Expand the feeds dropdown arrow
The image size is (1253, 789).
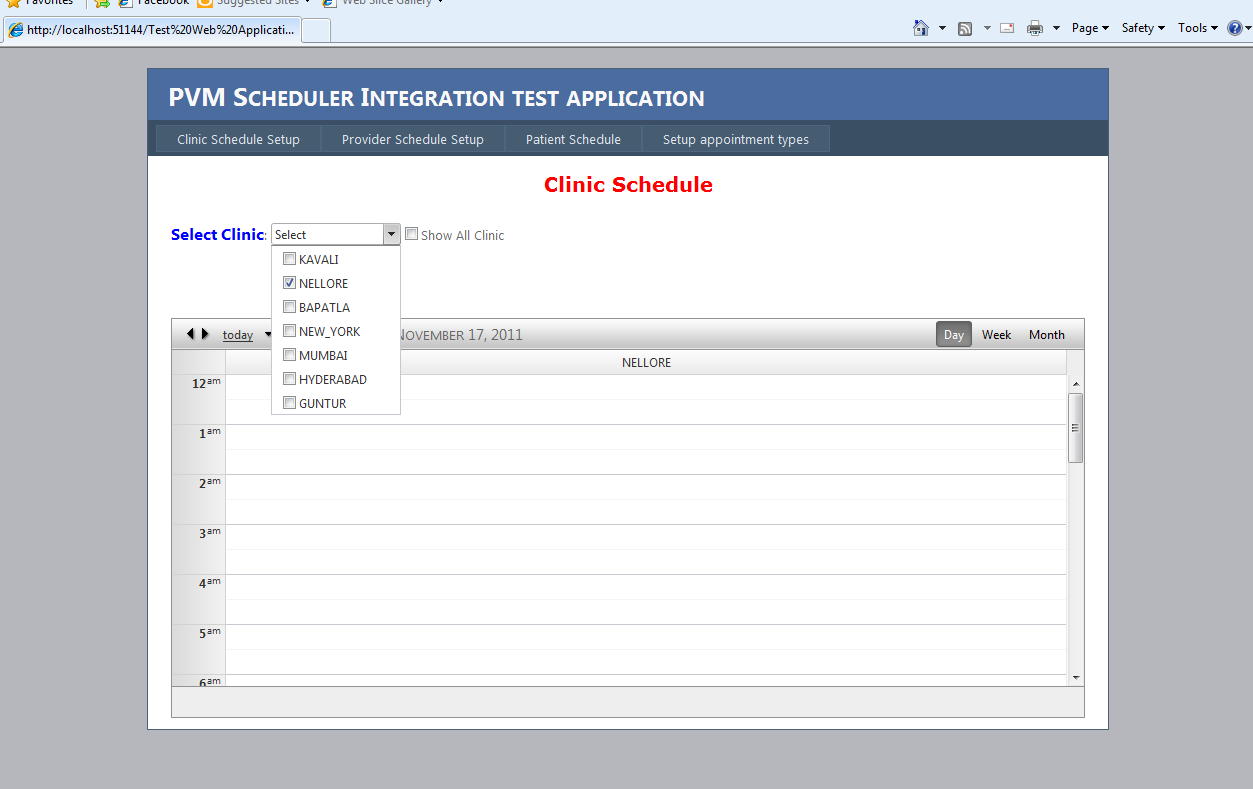click(x=986, y=28)
